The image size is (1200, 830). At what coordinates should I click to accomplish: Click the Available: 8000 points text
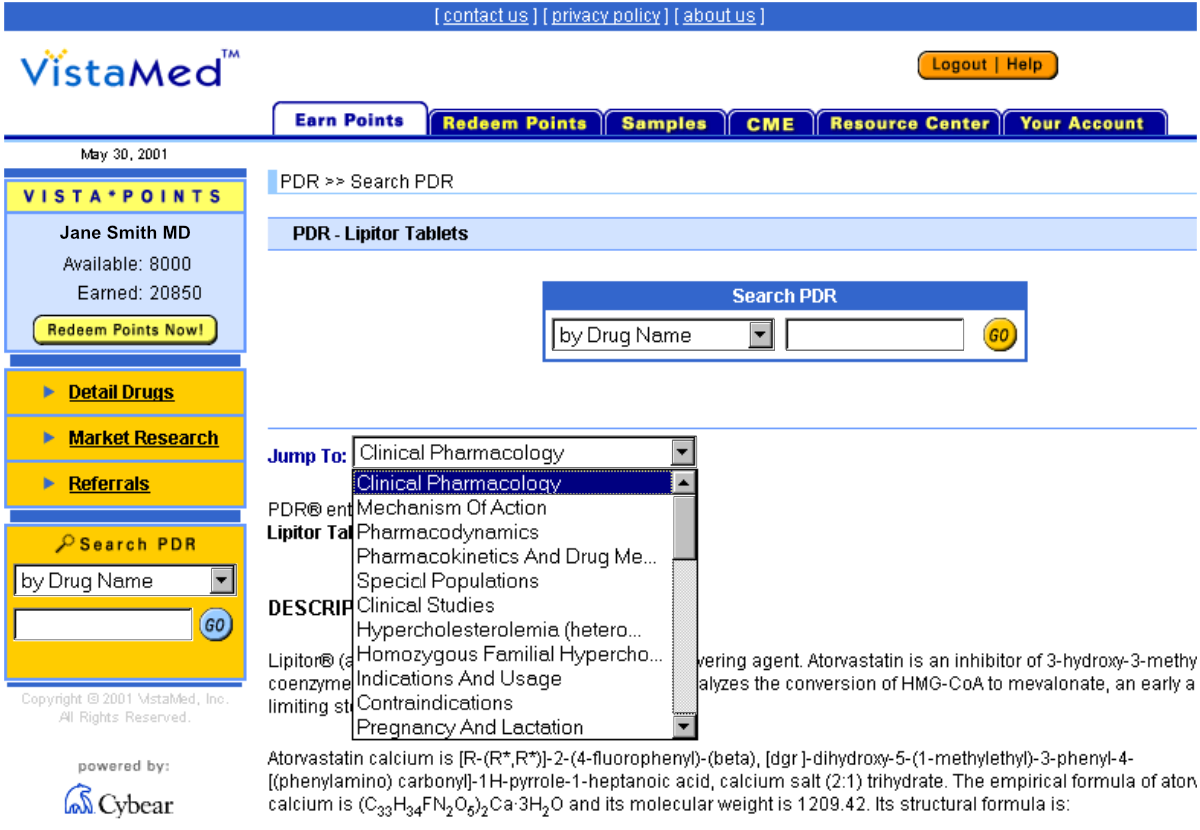127,264
